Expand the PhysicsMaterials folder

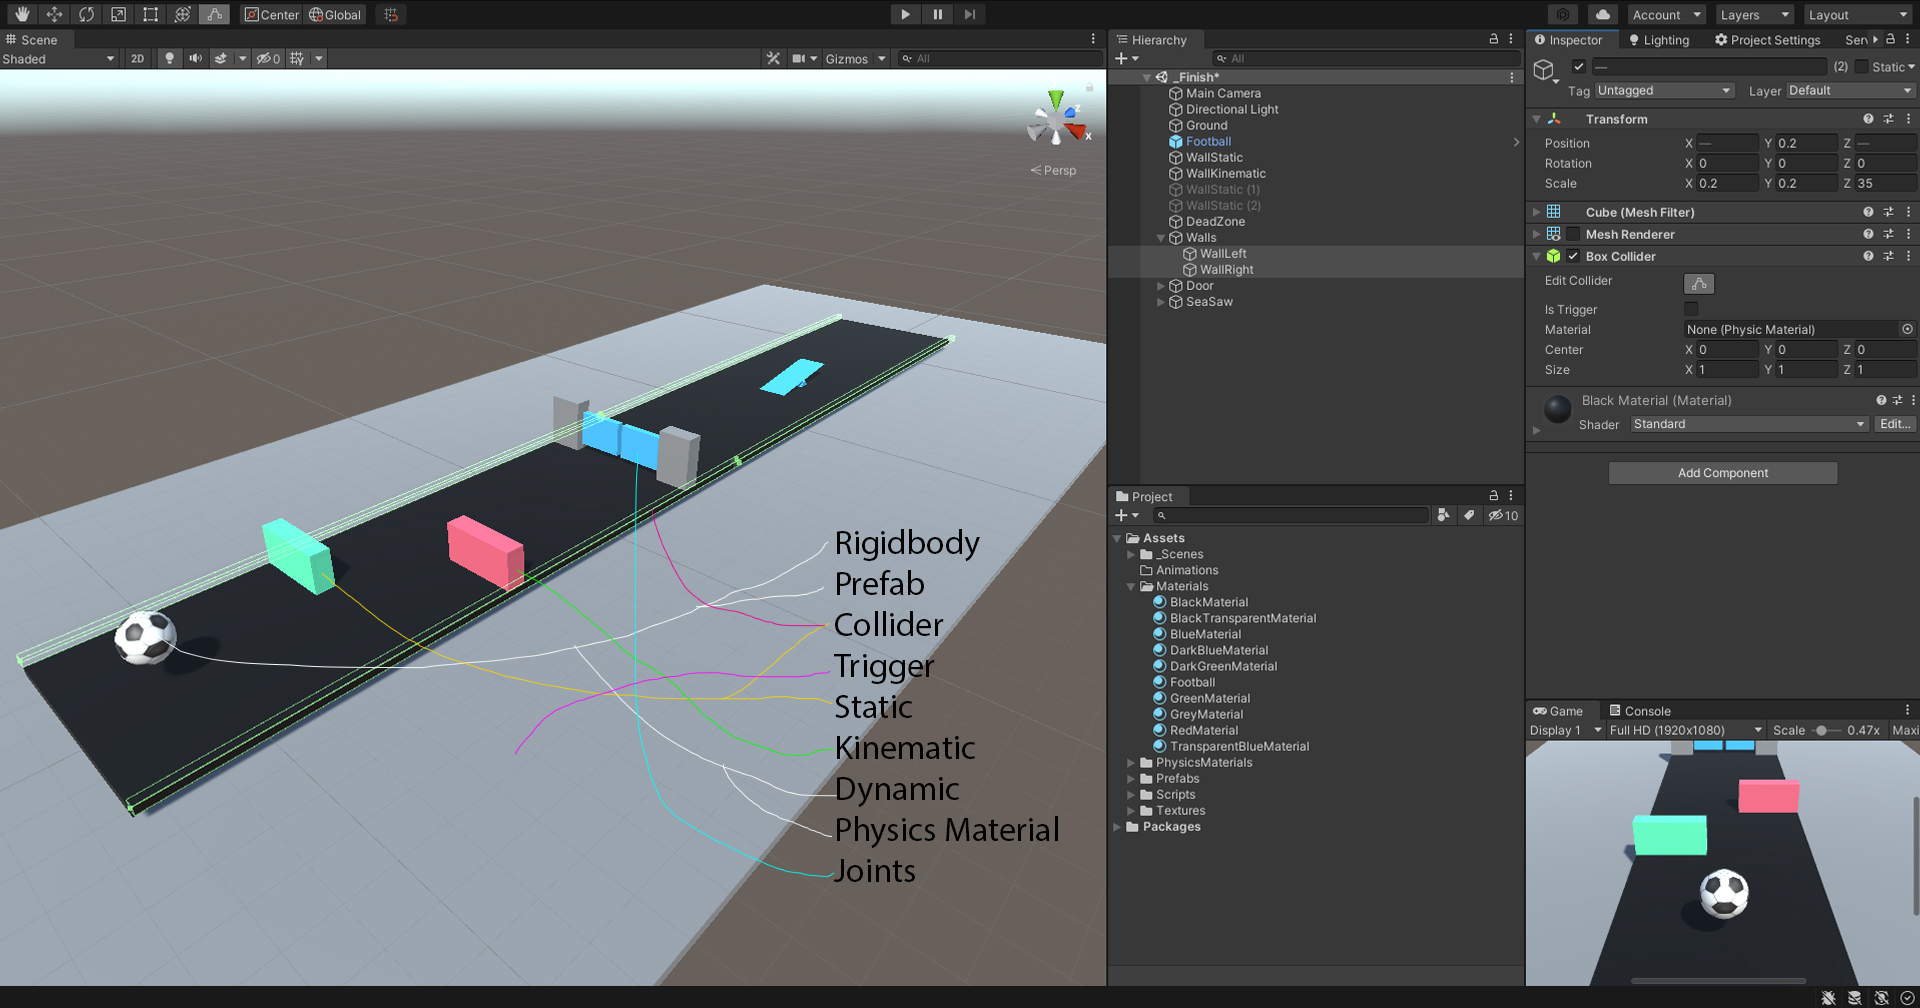[1131, 763]
